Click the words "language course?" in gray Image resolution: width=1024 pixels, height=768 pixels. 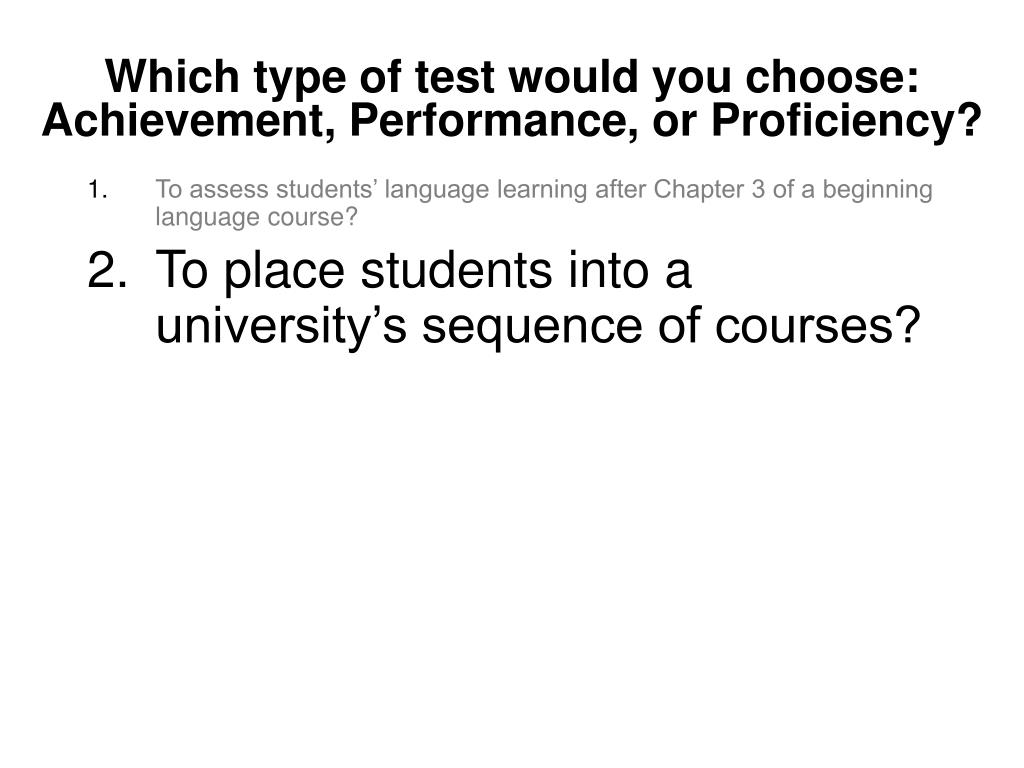[257, 217]
